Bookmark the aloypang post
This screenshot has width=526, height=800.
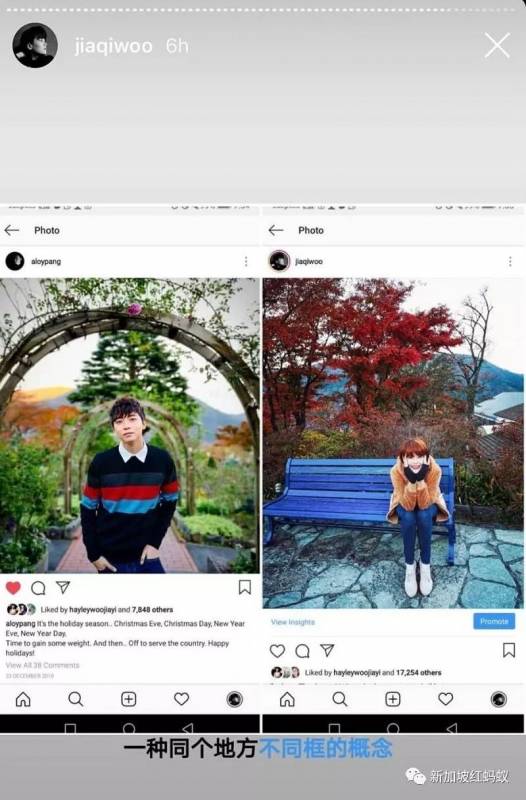point(245,587)
